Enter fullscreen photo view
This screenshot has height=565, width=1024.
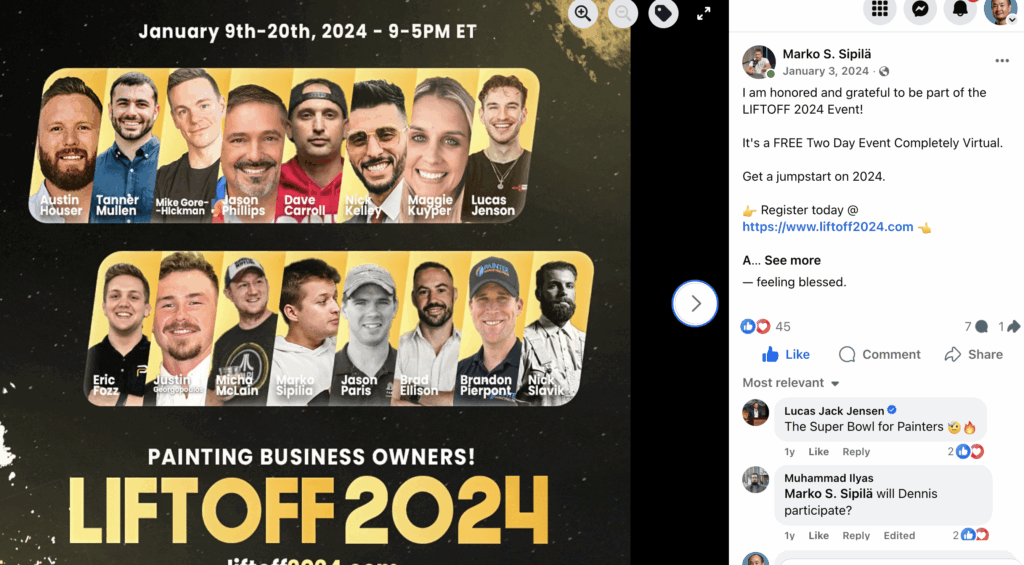703,13
